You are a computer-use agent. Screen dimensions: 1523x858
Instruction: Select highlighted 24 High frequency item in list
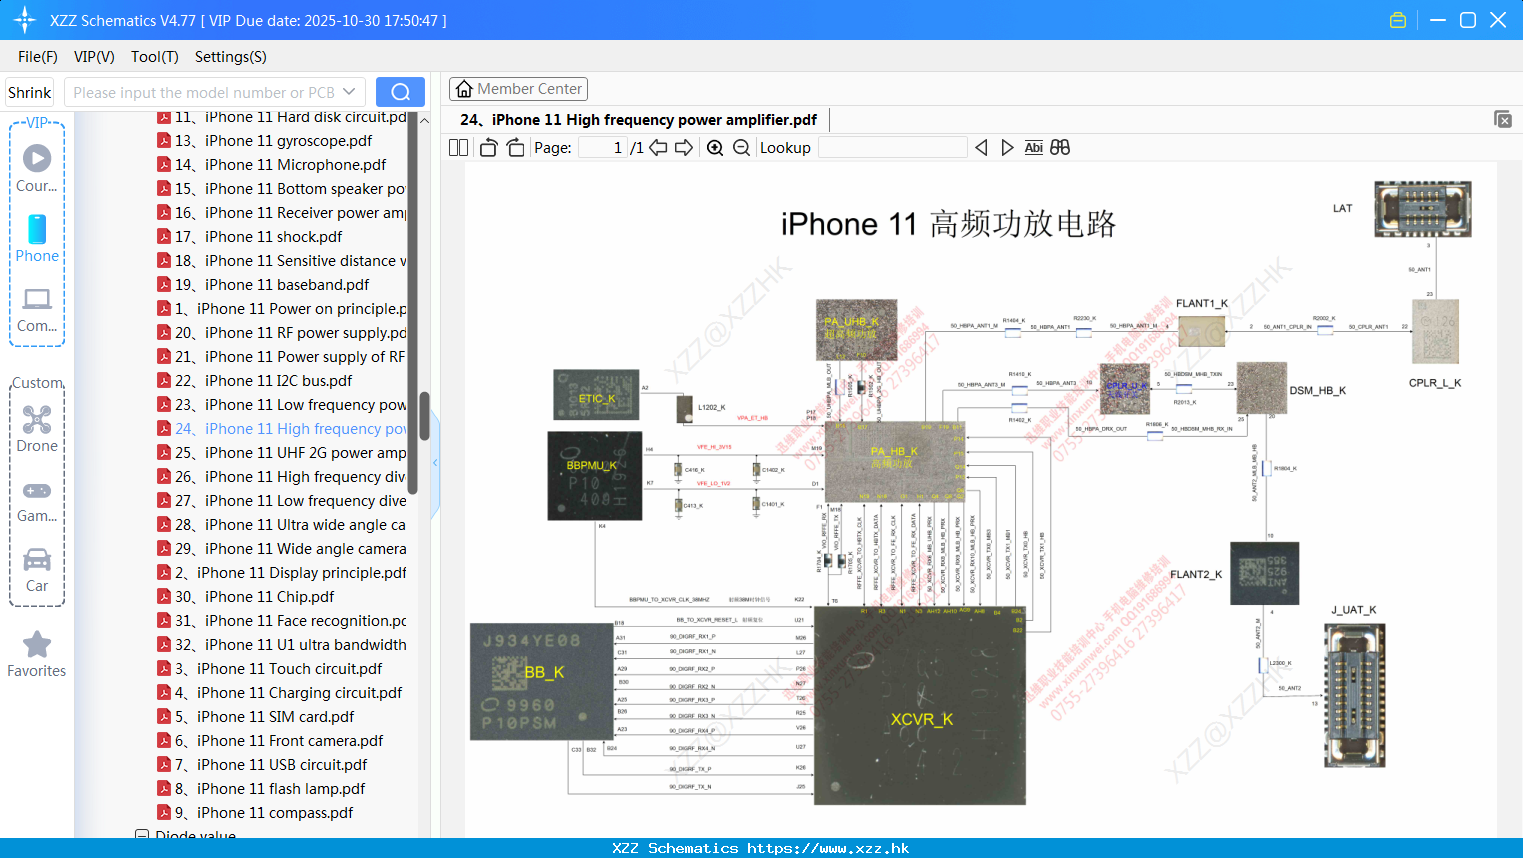282,429
